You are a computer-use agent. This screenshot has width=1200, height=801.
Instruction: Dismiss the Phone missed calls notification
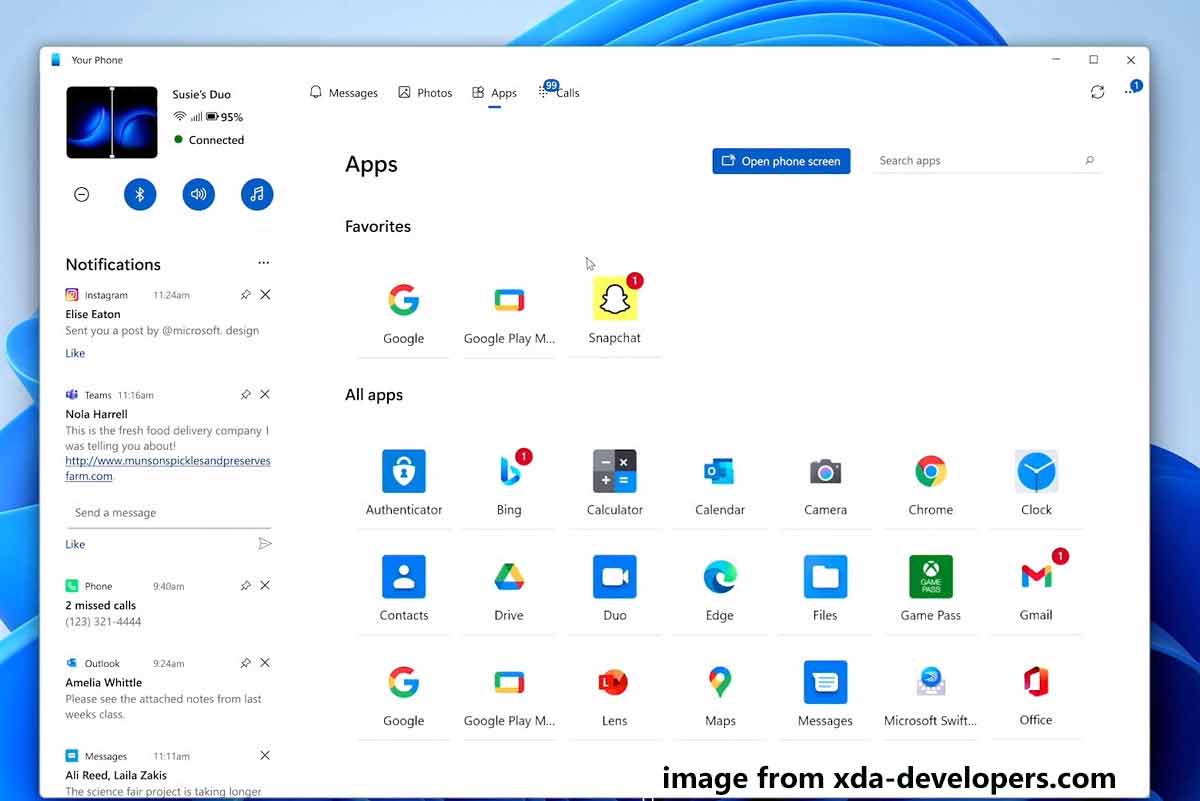coord(265,586)
